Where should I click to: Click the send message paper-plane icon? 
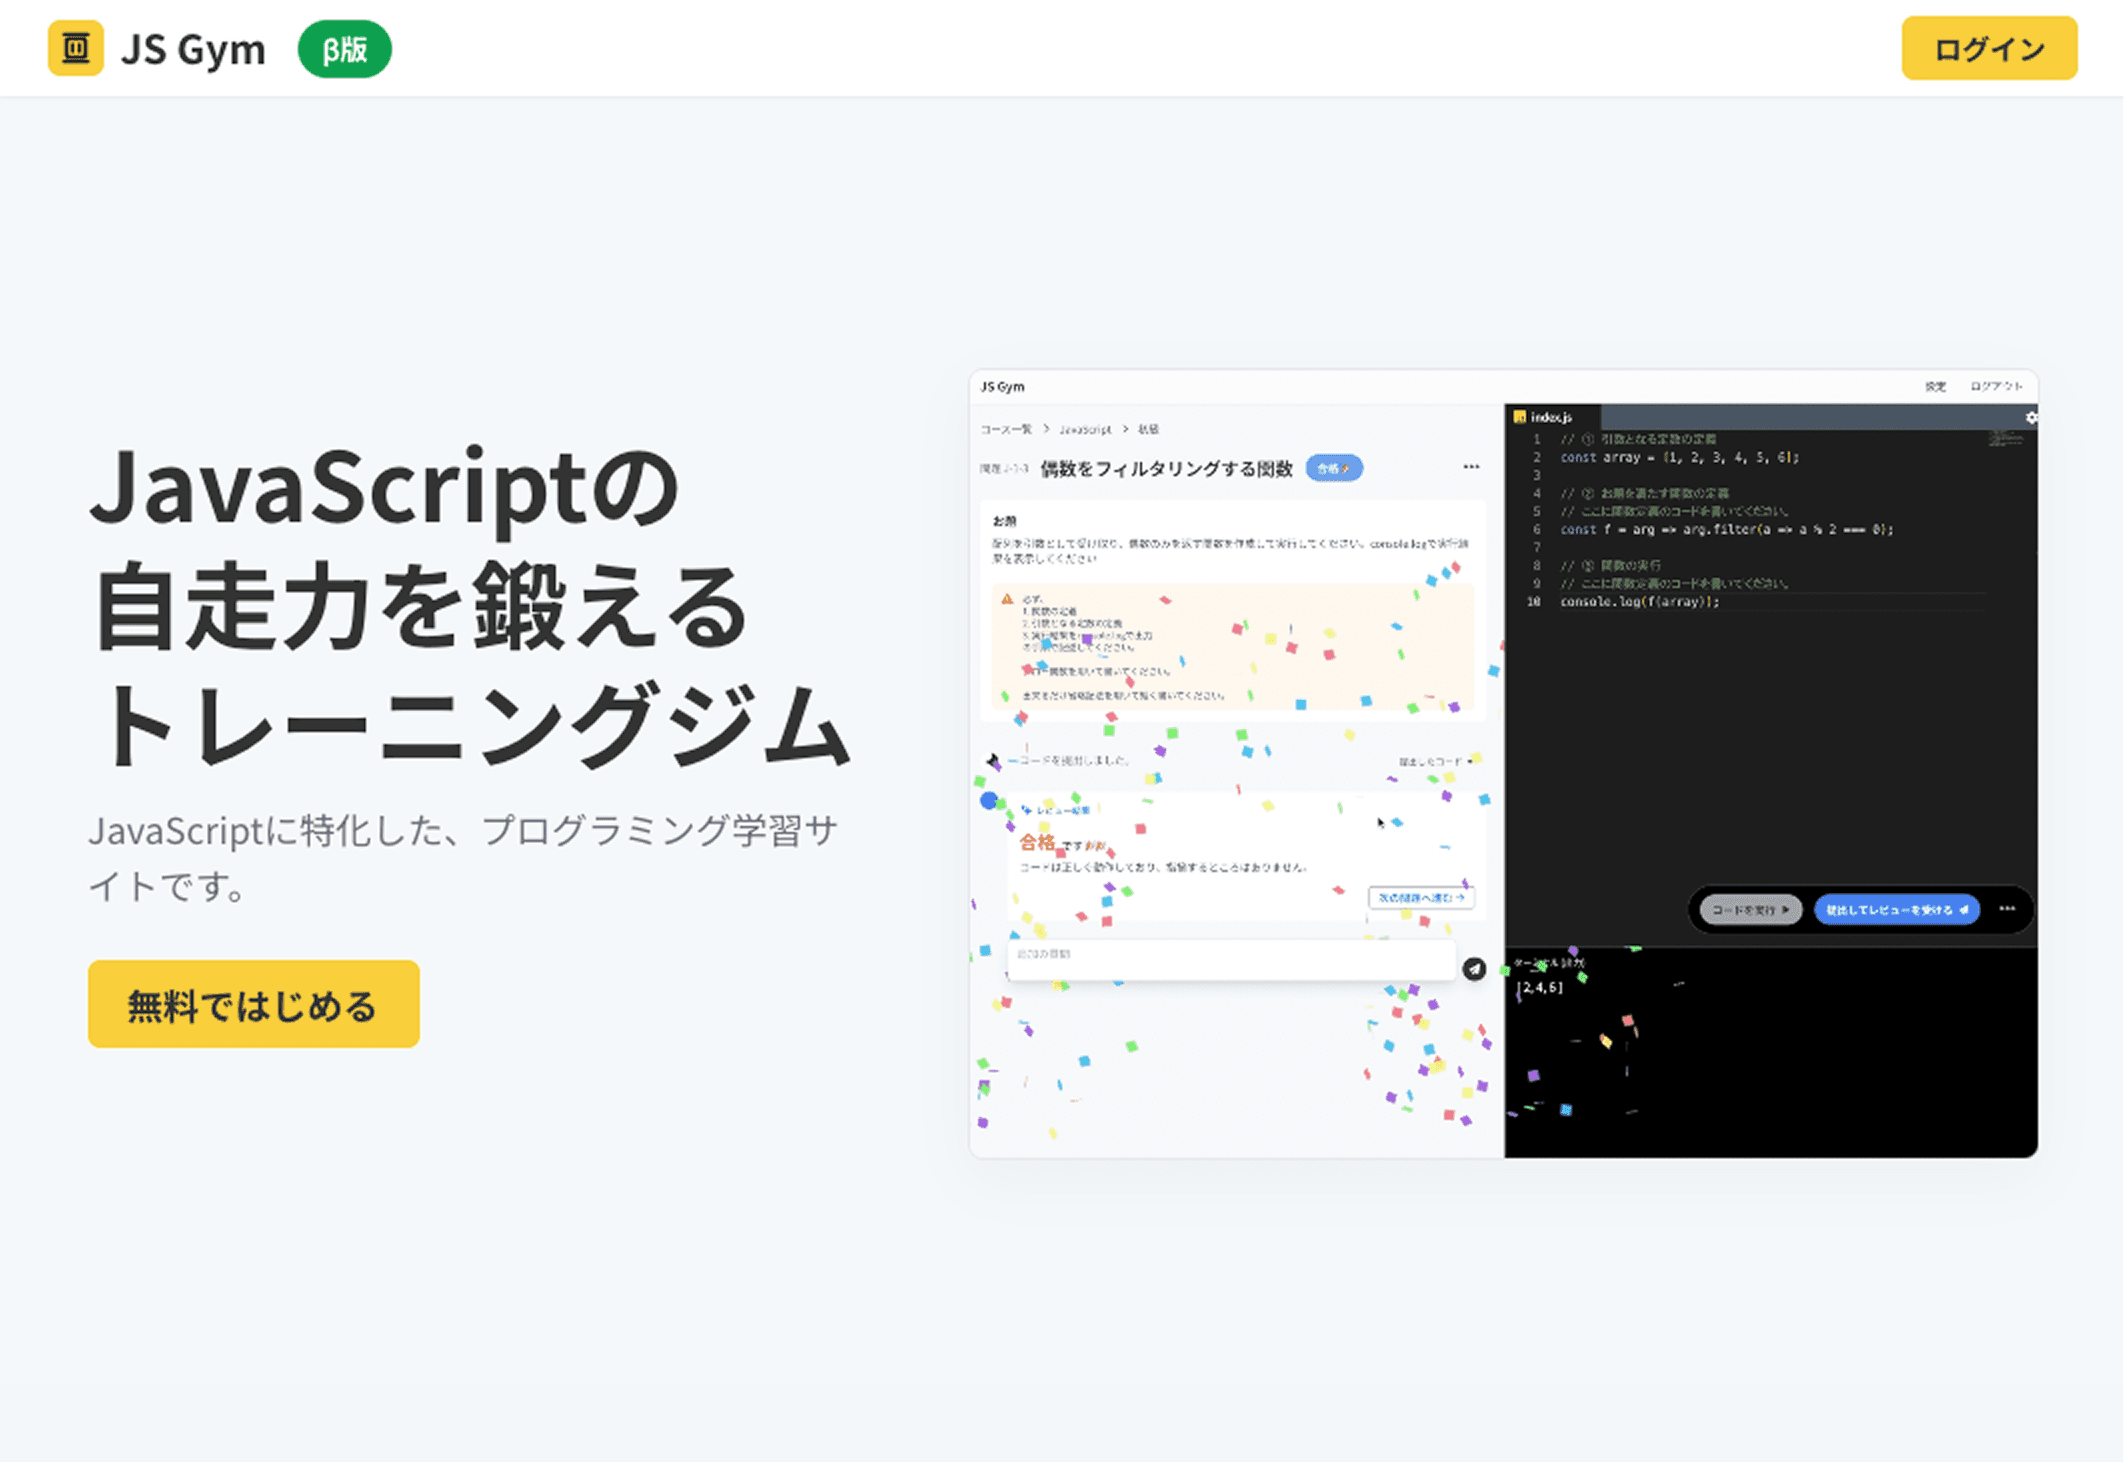click(x=1473, y=968)
